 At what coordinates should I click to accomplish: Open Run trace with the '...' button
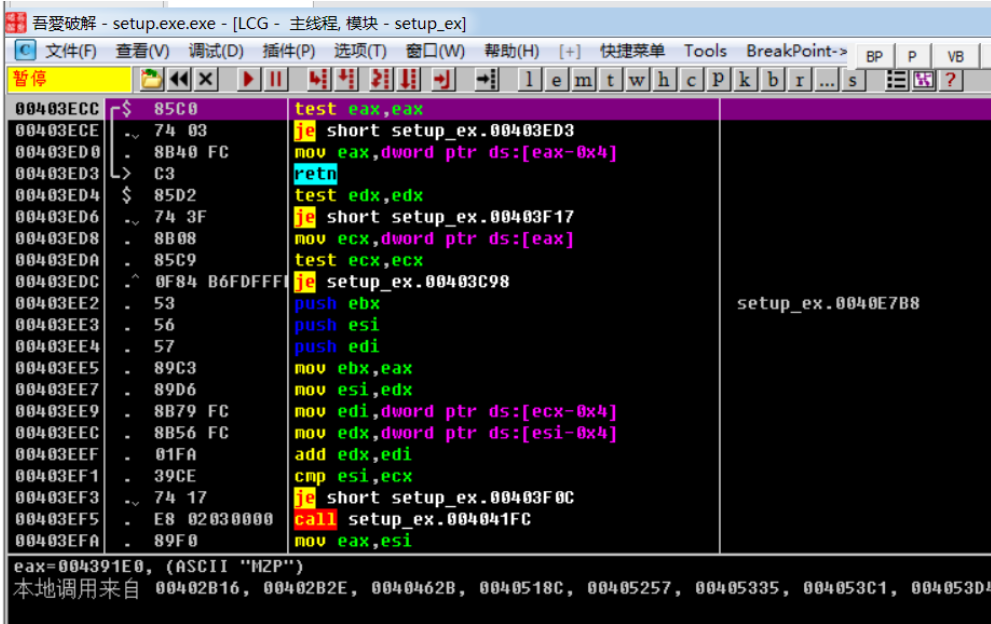click(x=826, y=80)
